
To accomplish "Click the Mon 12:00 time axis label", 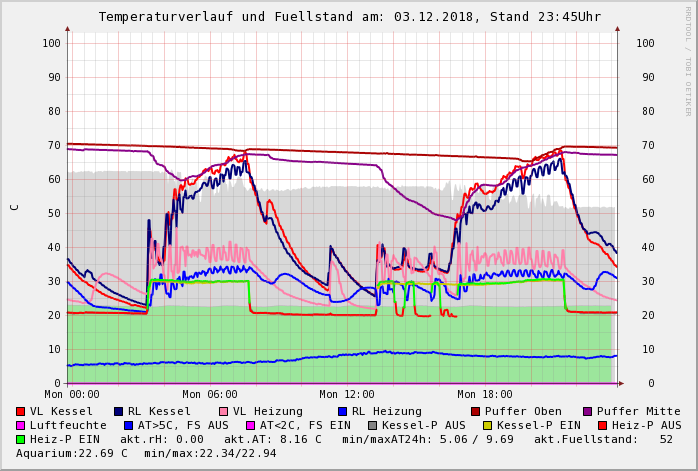I will 347,394.
